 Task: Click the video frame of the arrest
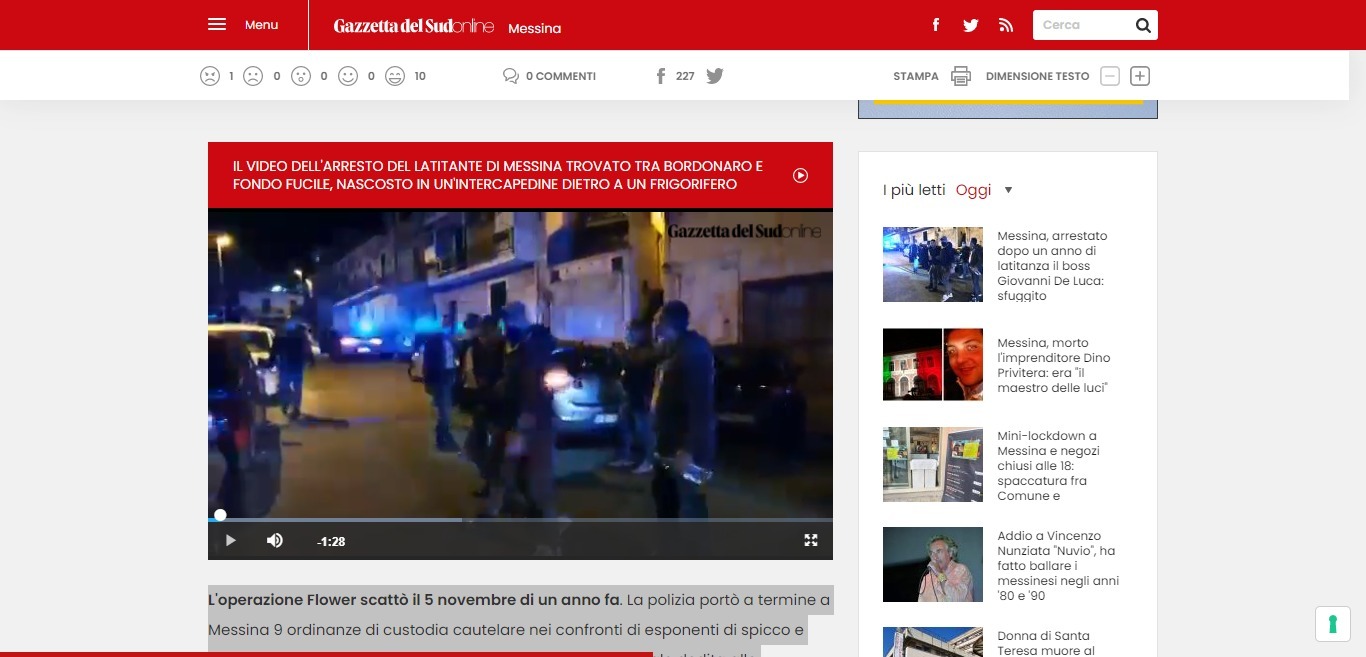520,364
